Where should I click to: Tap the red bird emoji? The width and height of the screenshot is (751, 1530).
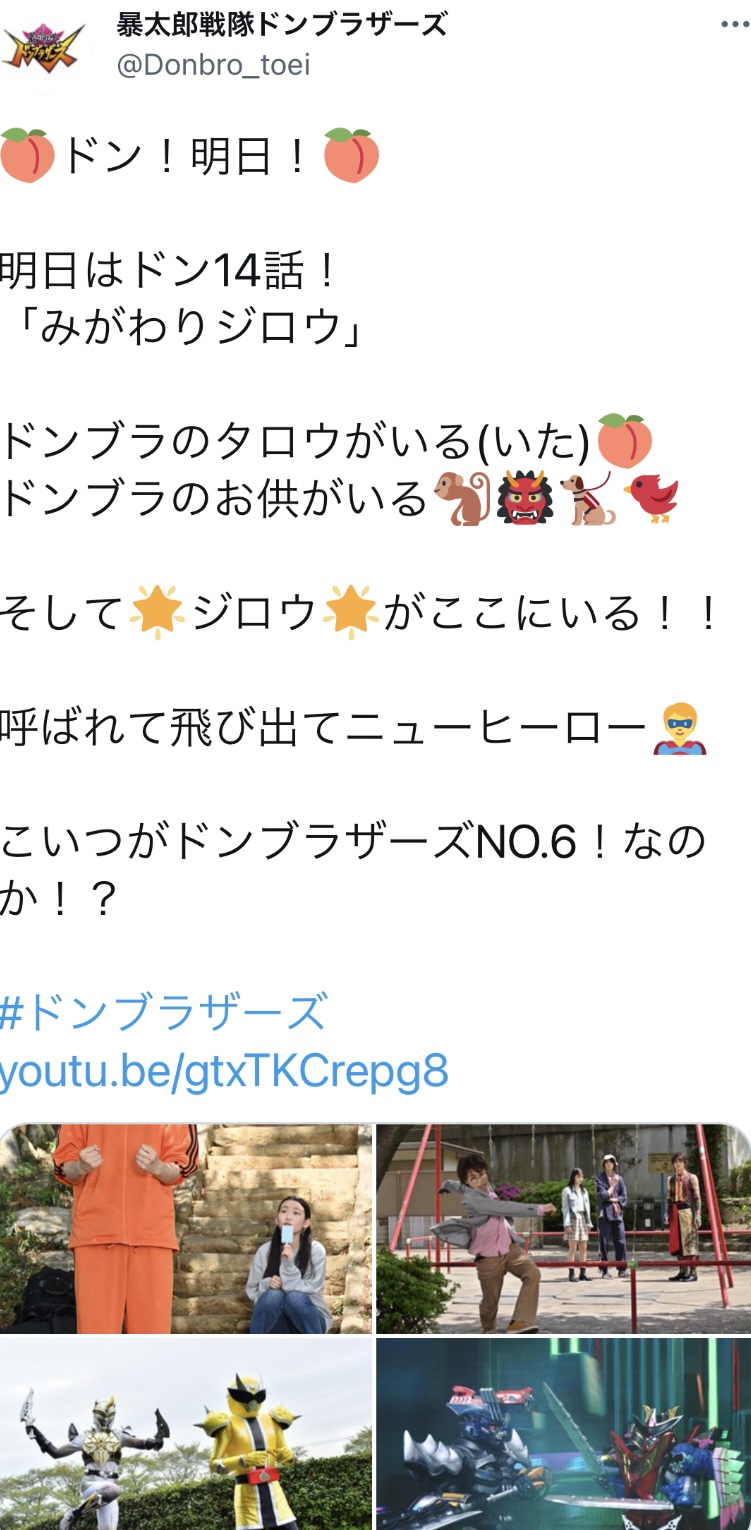click(x=651, y=498)
